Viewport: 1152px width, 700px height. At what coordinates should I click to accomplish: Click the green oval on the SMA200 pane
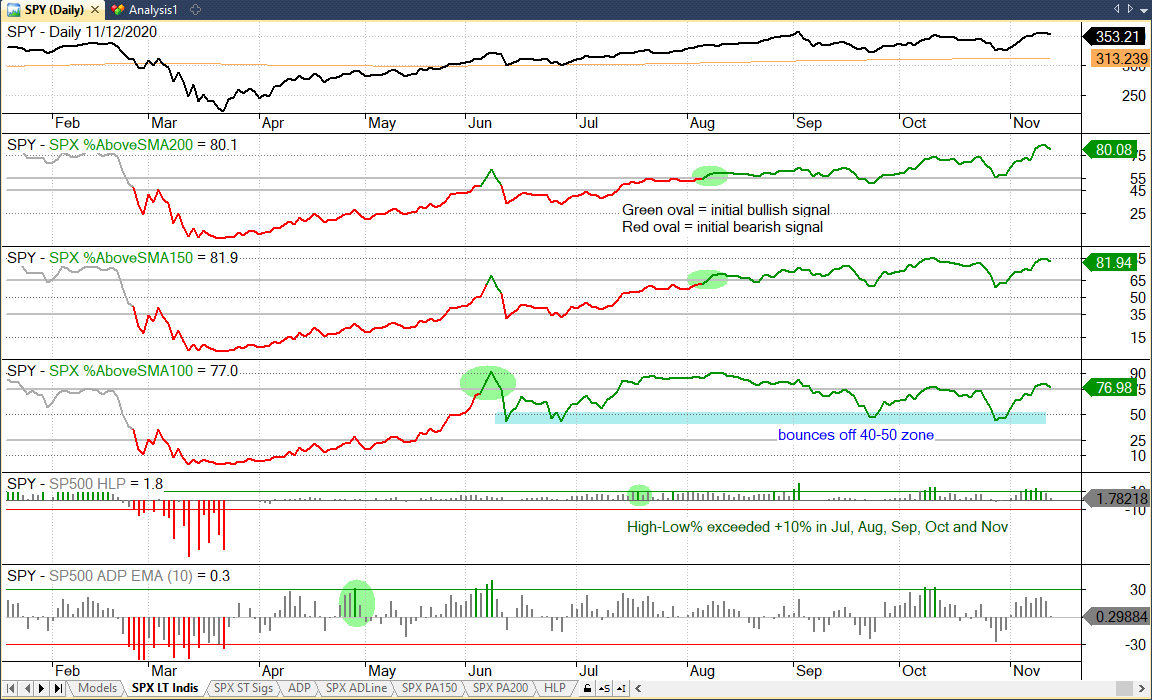pyautogui.click(x=710, y=176)
